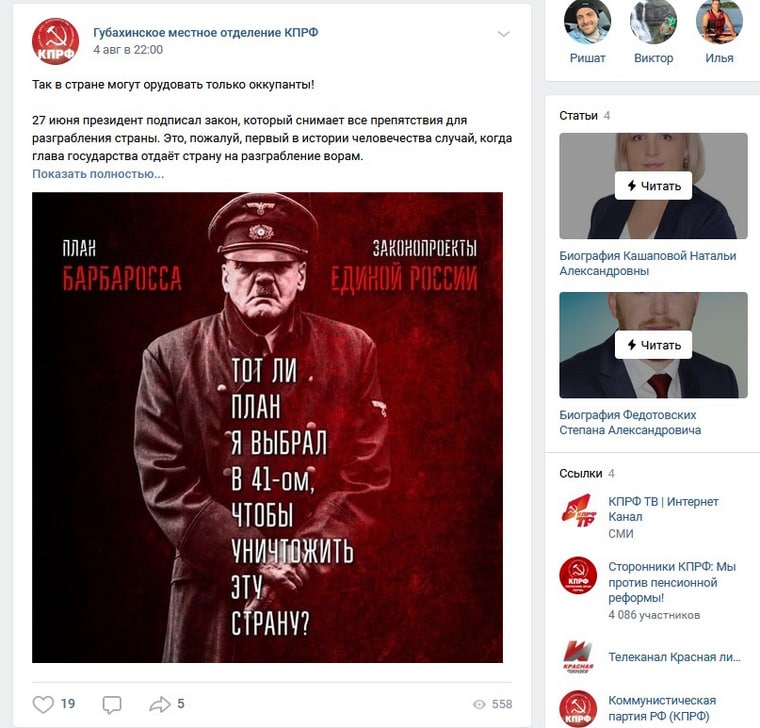Viewport: 760px width, 728px height.
Task: Like the post with the heart icon
Action: pos(43,704)
